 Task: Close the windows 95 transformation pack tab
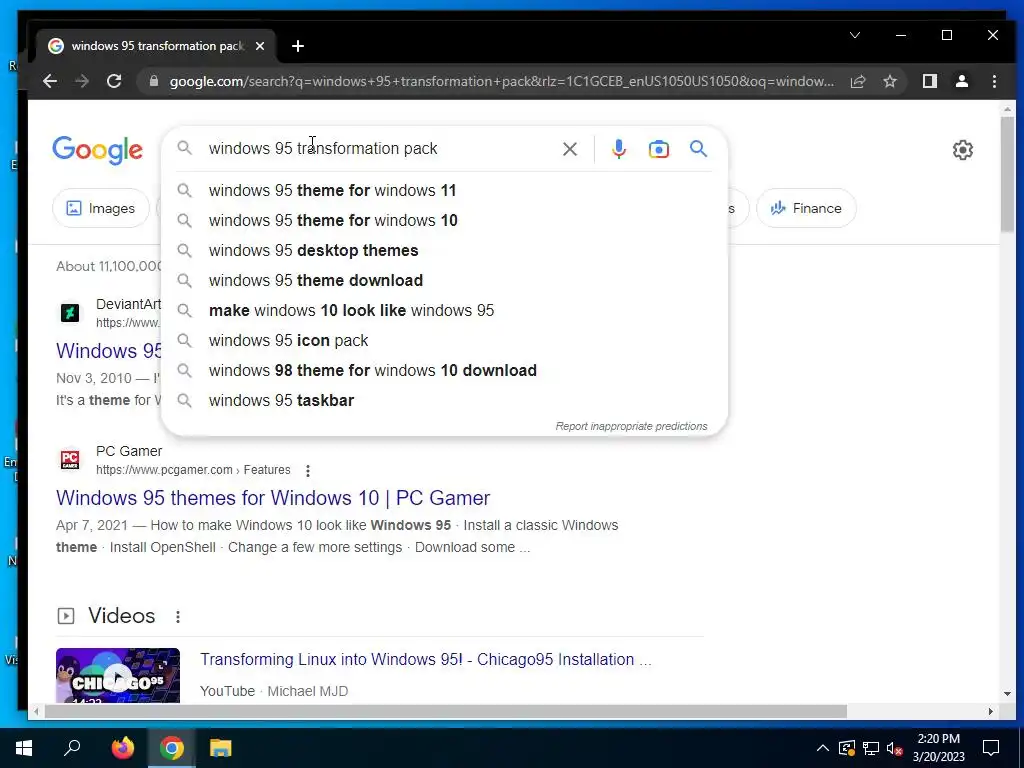click(x=260, y=46)
